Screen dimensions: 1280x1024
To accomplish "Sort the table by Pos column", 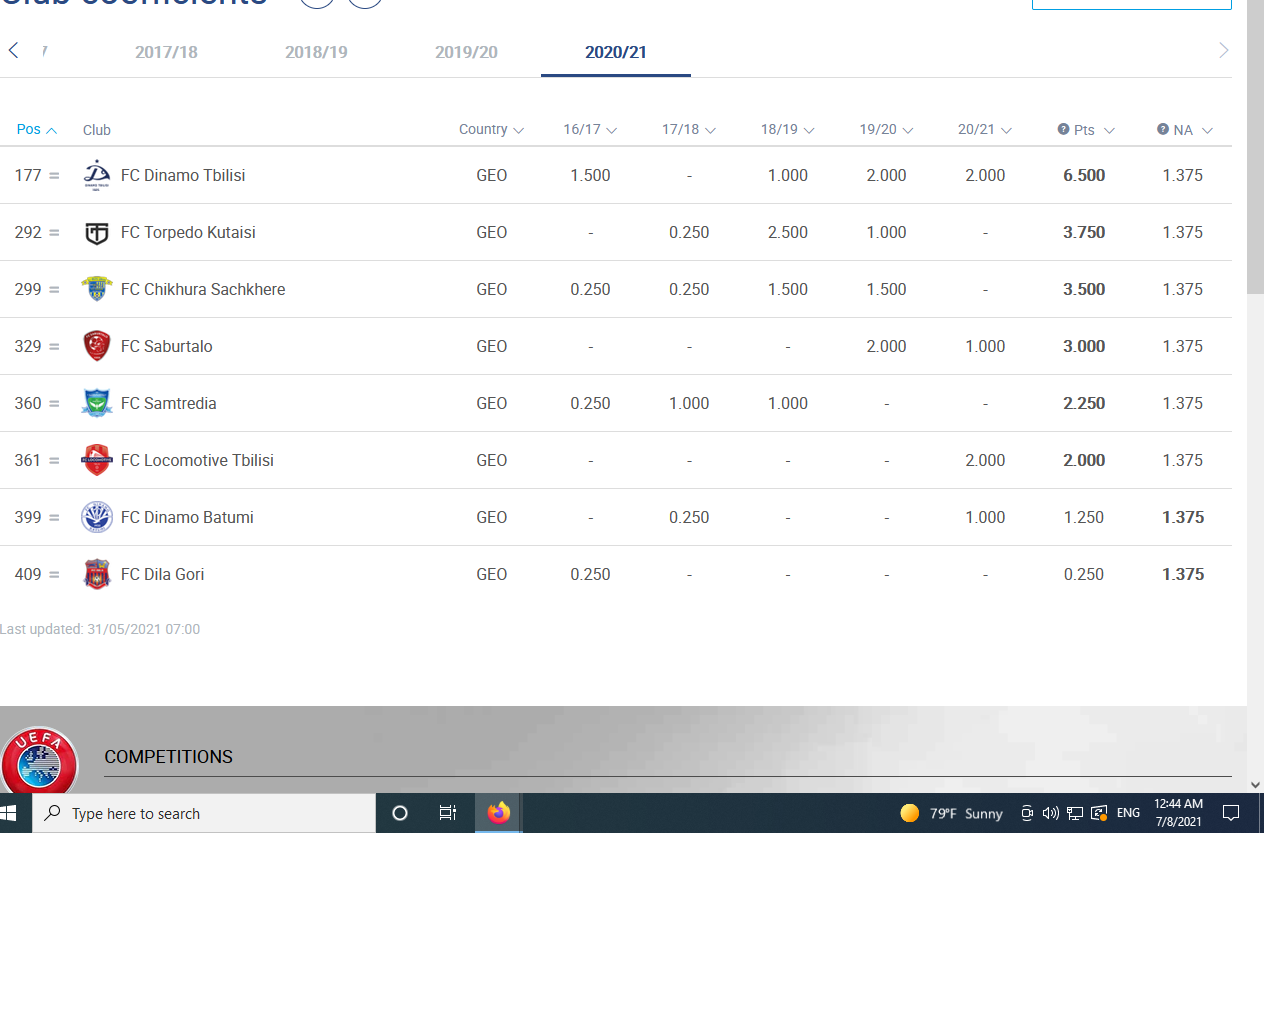I will point(37,129).
